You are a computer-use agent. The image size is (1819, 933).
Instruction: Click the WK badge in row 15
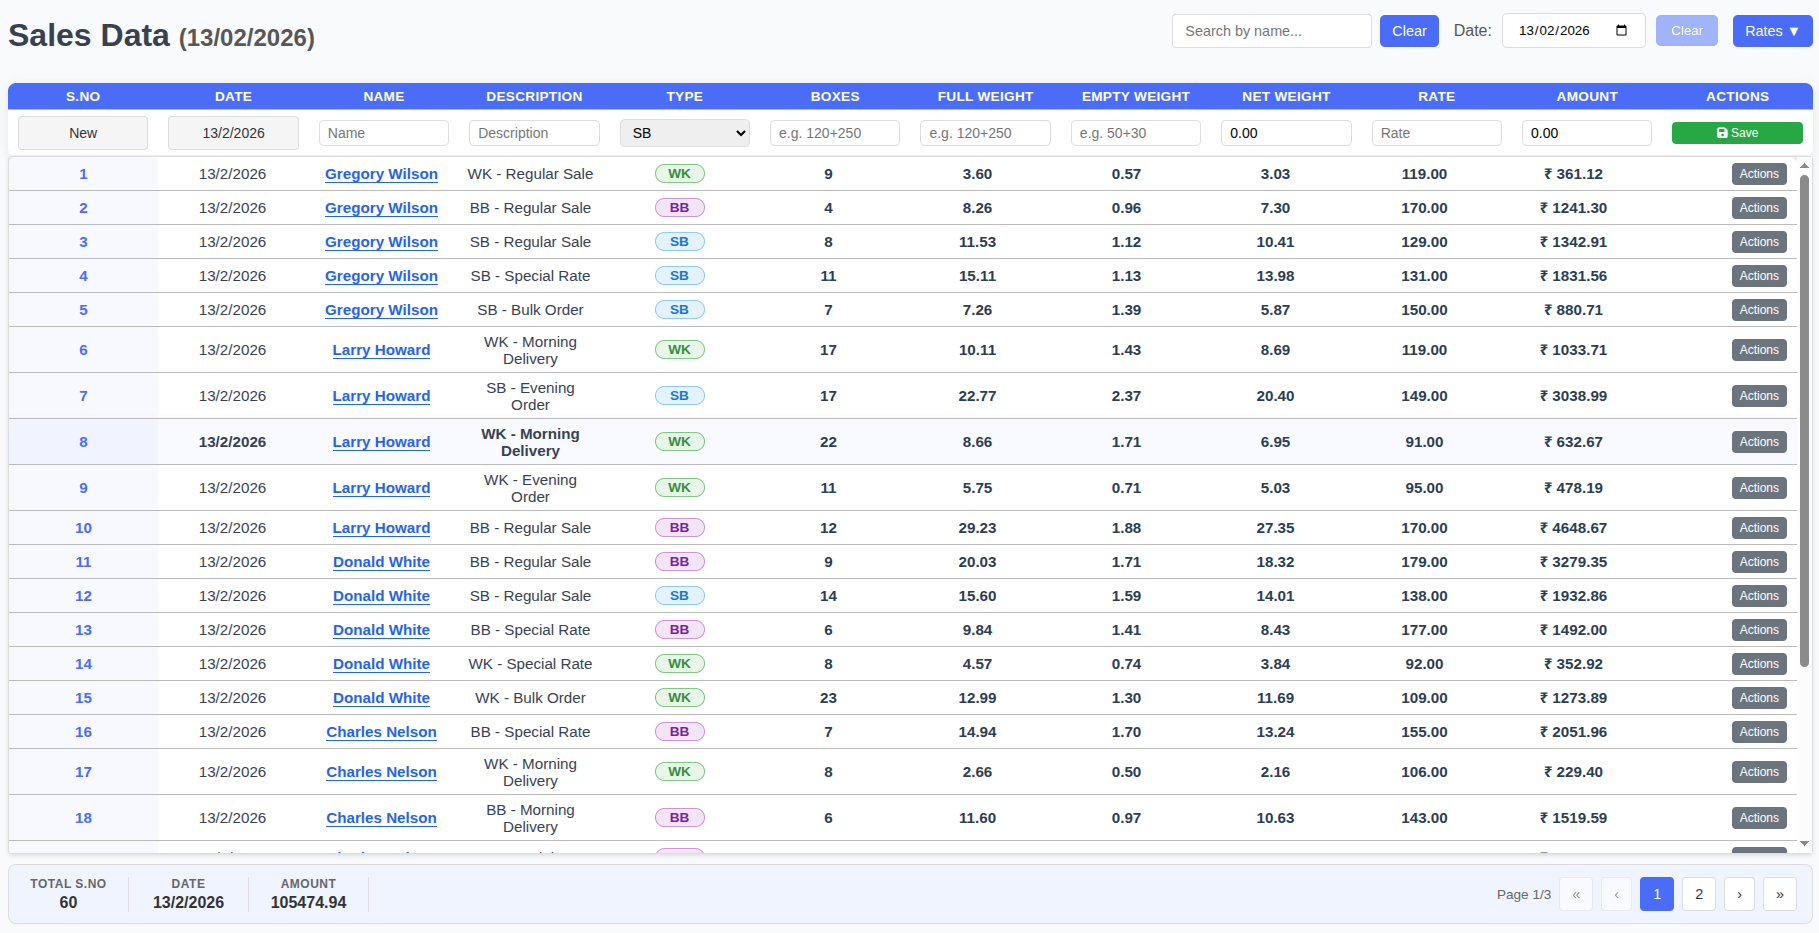pos(680,698)
